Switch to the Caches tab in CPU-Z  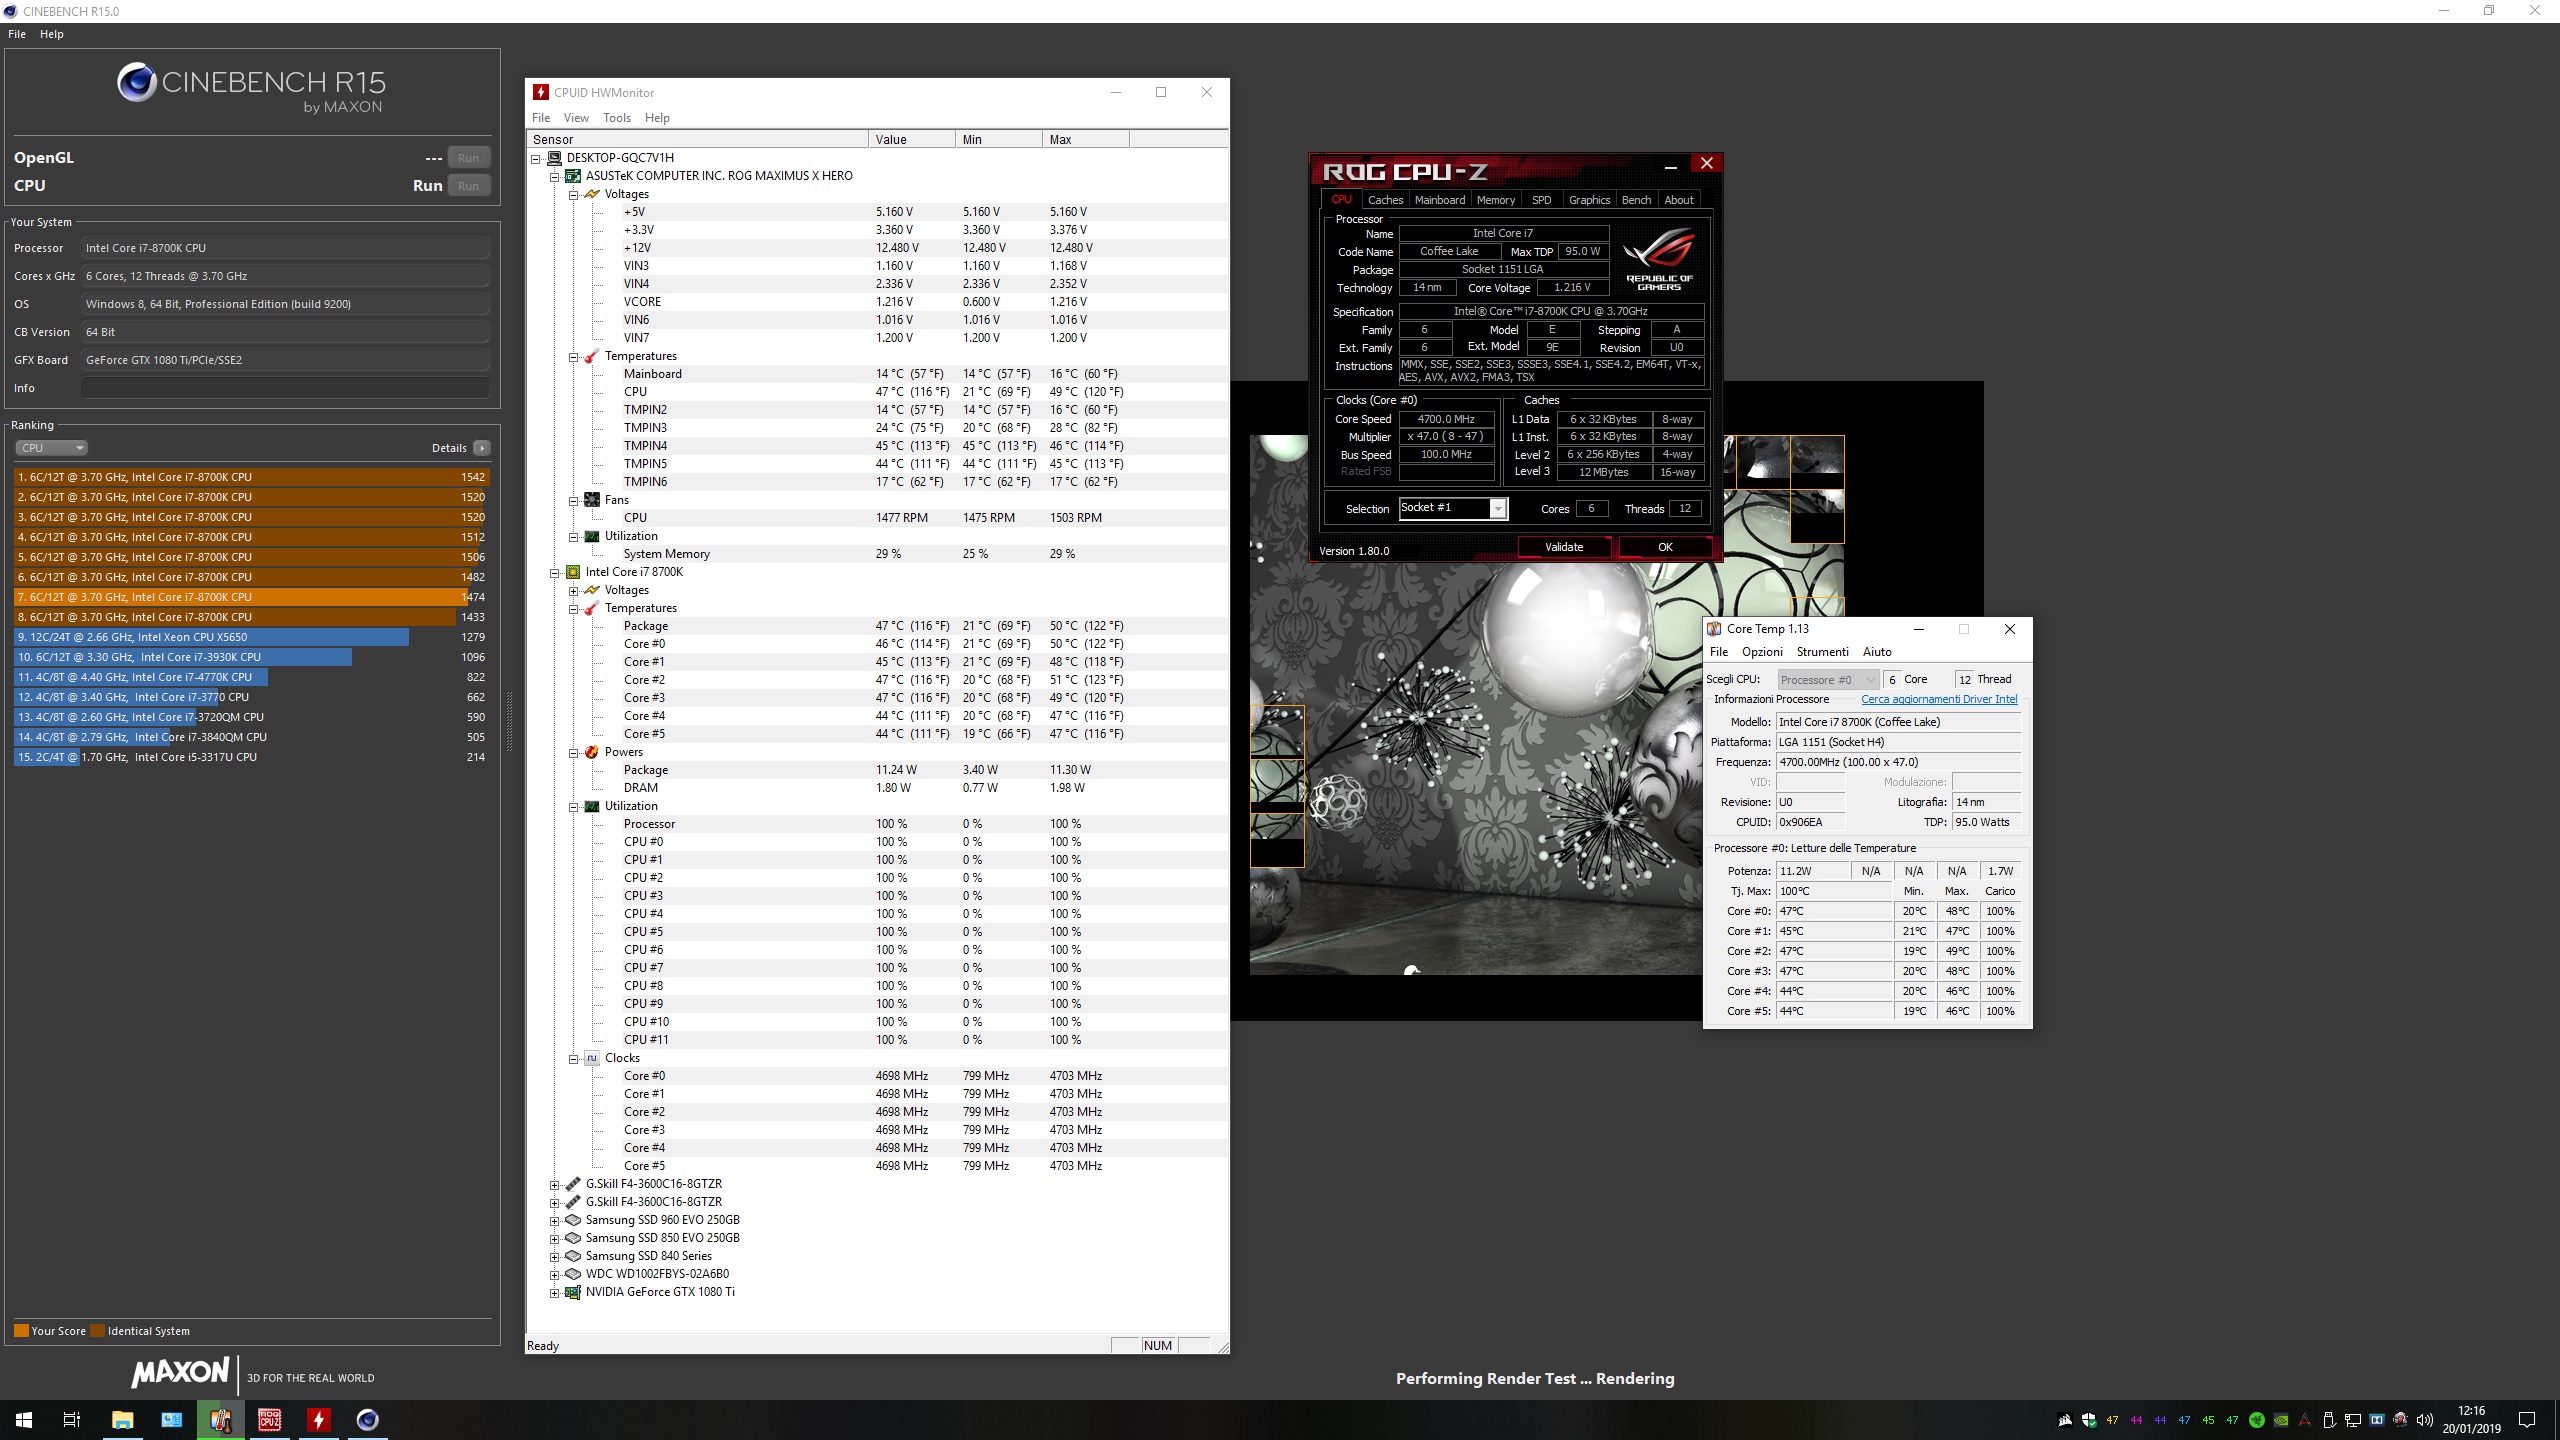(1385, 200)
